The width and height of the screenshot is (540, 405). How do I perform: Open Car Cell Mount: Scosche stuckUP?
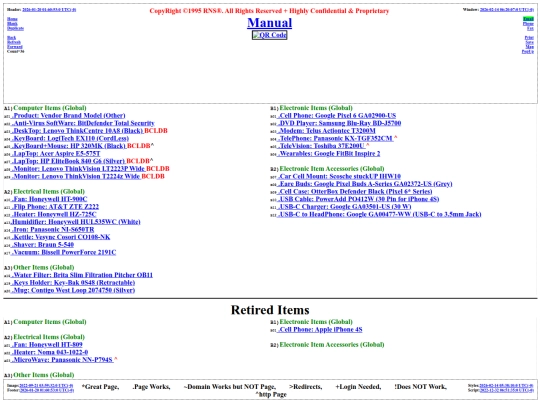tap(339, 176)
